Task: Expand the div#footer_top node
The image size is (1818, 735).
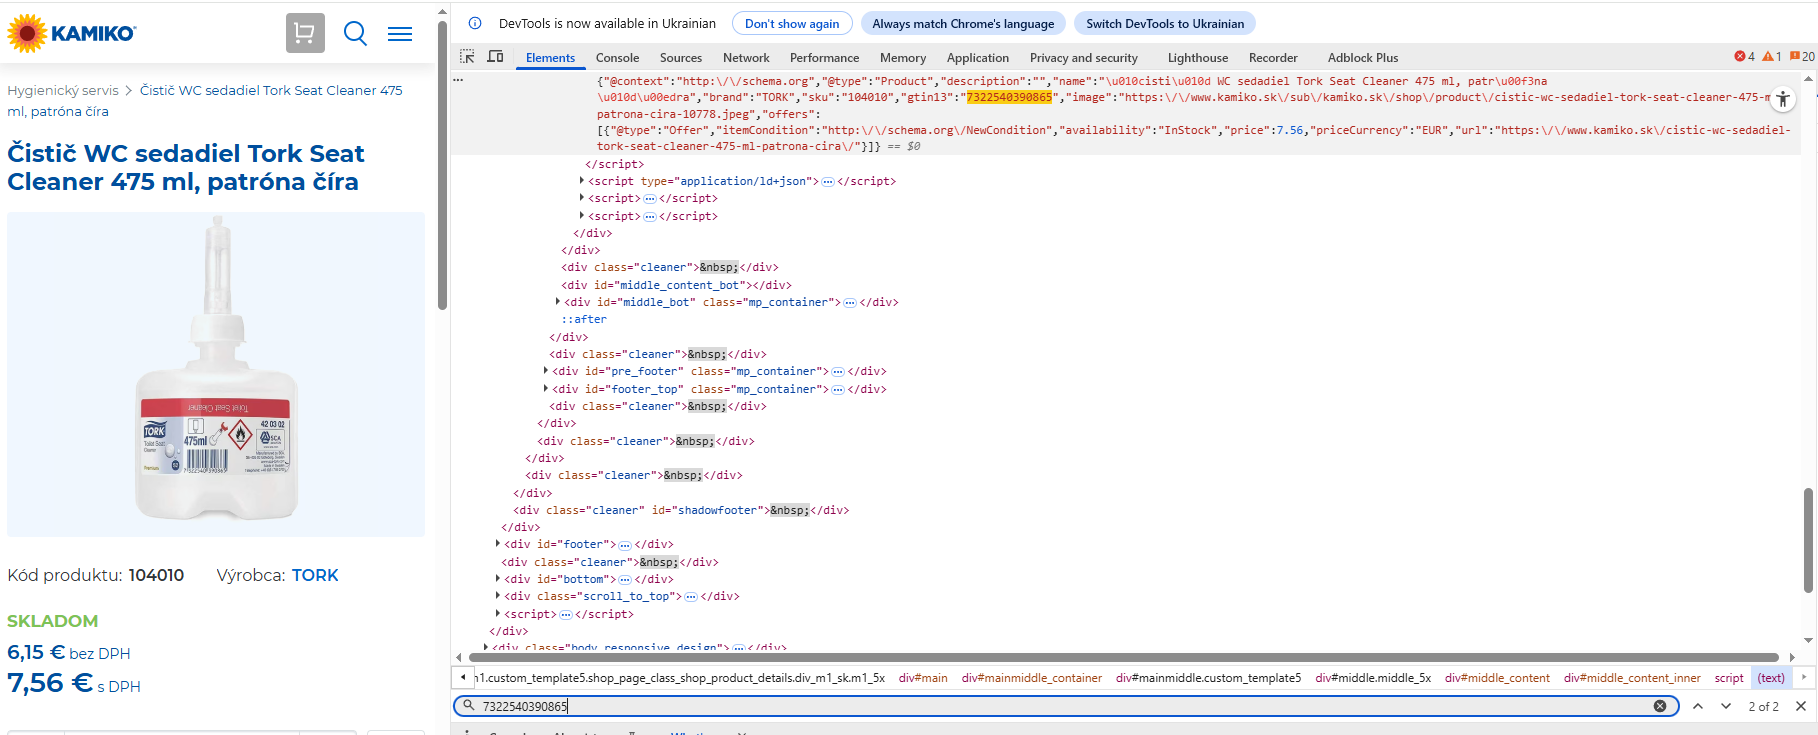Action: [x=546, y=389]
